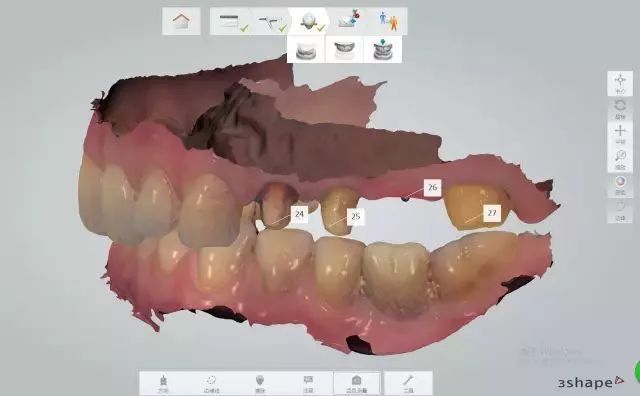Show the lower jaw scan thumbnail
Image resolution: width=640 pixels, height=396 pixels.
tap(306, 50)
